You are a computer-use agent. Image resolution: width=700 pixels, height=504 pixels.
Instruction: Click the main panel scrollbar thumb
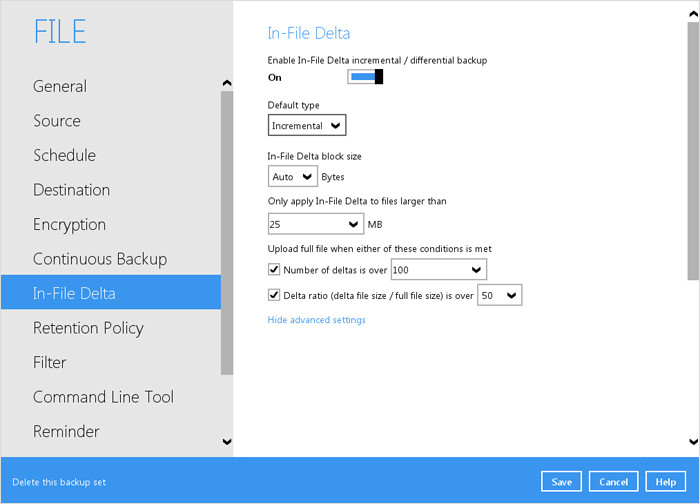click(693, 151)
